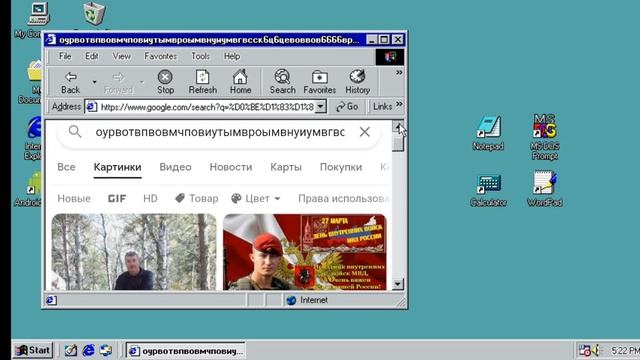Open the File menu
Image resolution: width=640 pixels, height=360 pixels.
coord(65,56)
